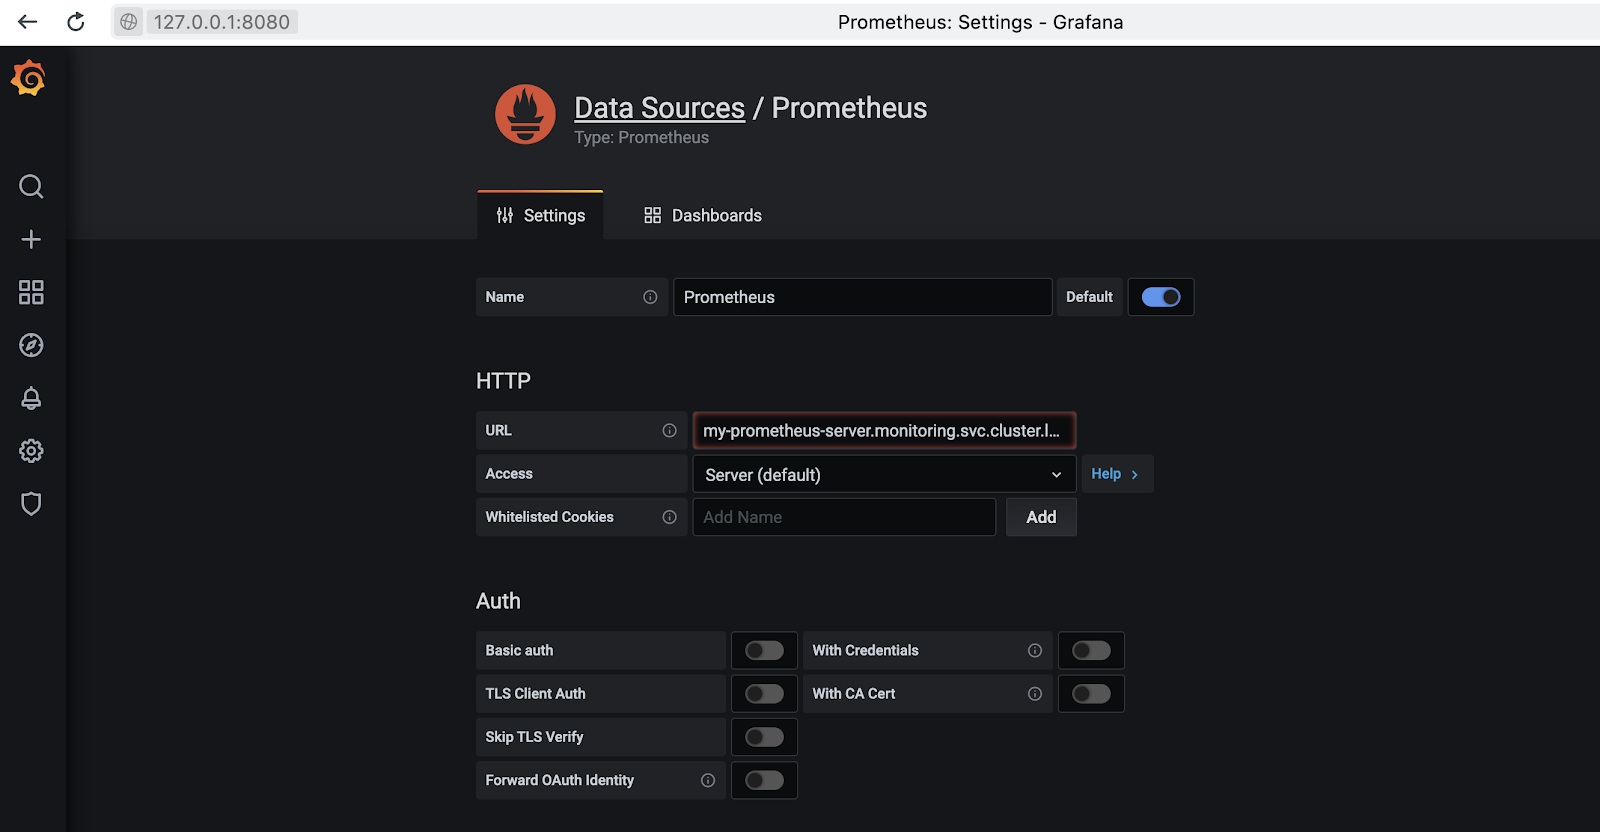The height and width of the screenshot is (832, 1600).
Task: Click the Name input field
Action: pyautogui.click(x=862, y=297)
